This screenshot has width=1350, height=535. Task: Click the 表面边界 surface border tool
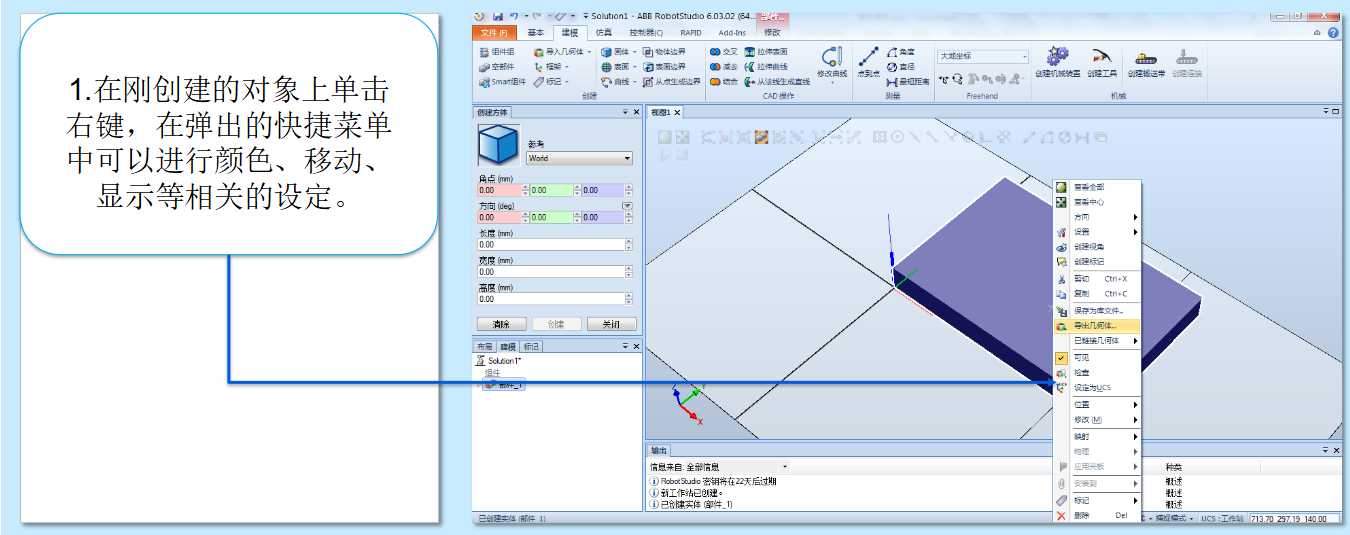pyautogui.click(x=665, y=67)
